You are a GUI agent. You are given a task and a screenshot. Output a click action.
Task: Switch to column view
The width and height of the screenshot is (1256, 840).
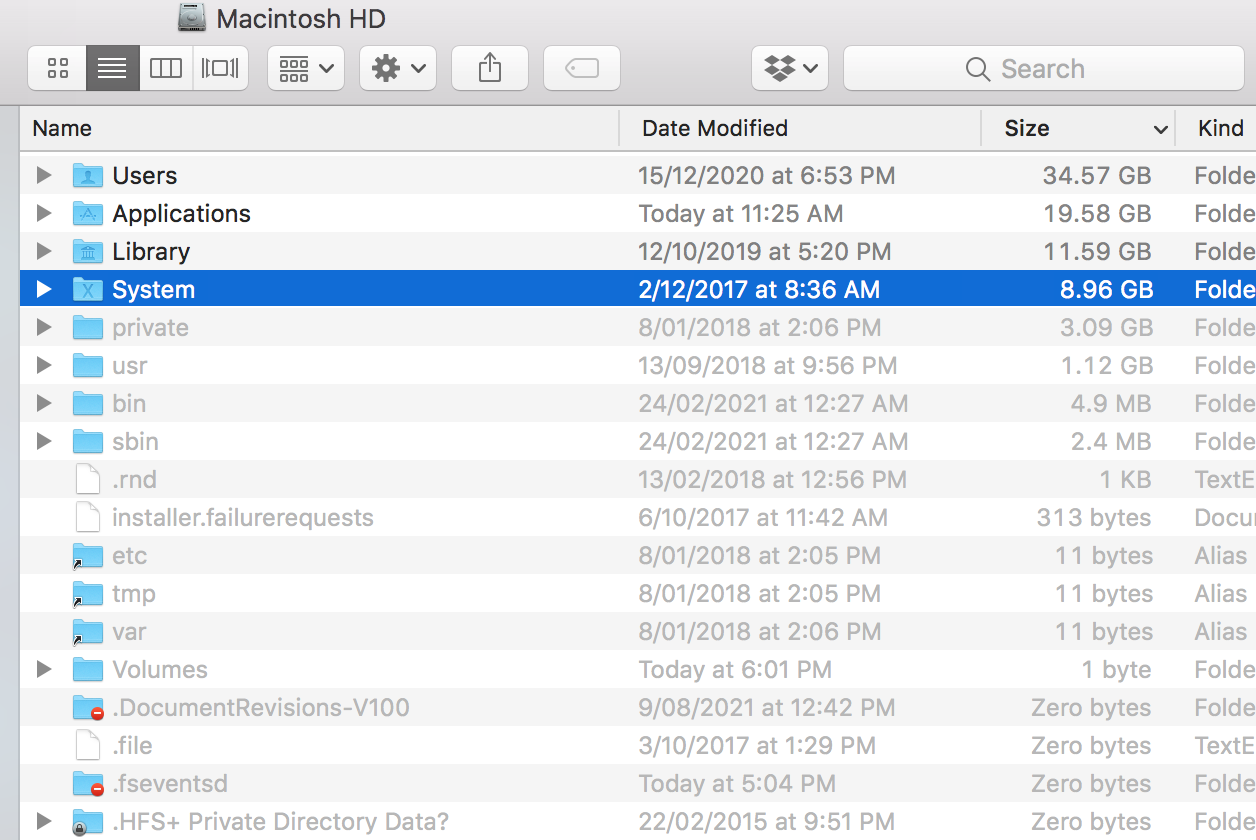[x=166, y=69]
